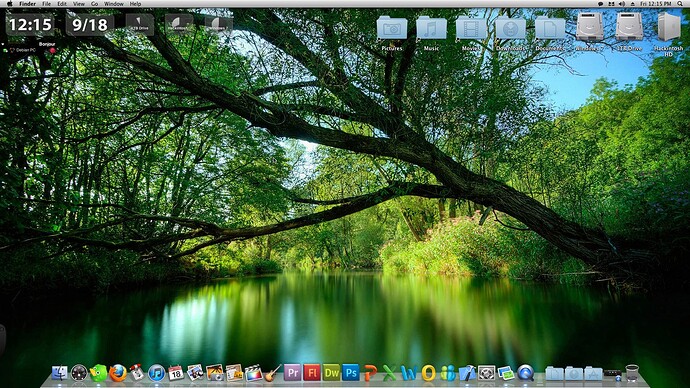690x388 pixels.
Task: Open the Finder menu
Action: (27, 4)
